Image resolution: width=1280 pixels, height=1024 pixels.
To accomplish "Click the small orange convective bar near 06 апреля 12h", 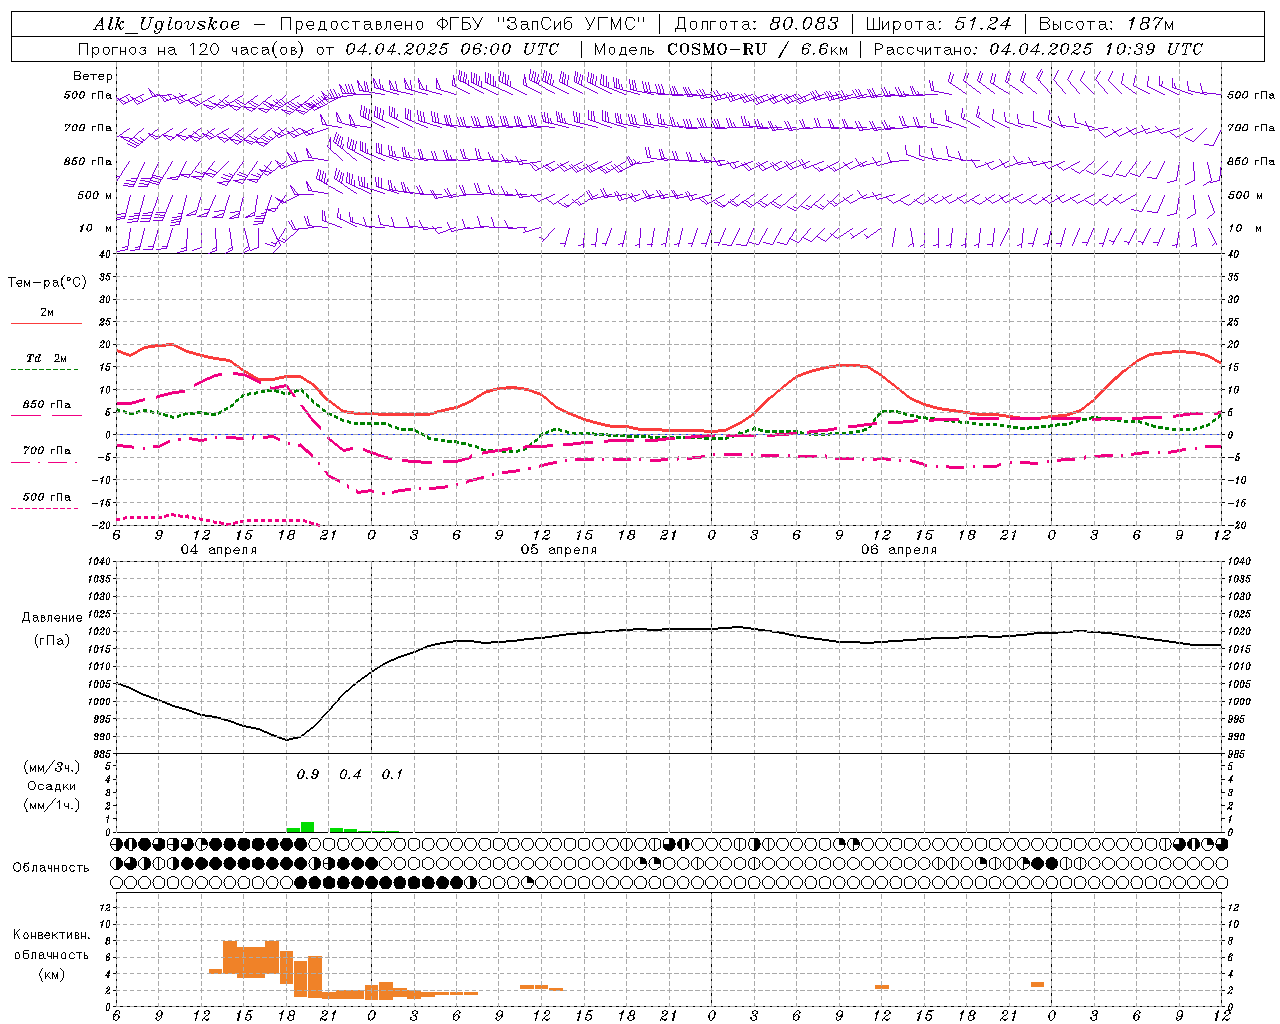I will [x=882, y=987].
